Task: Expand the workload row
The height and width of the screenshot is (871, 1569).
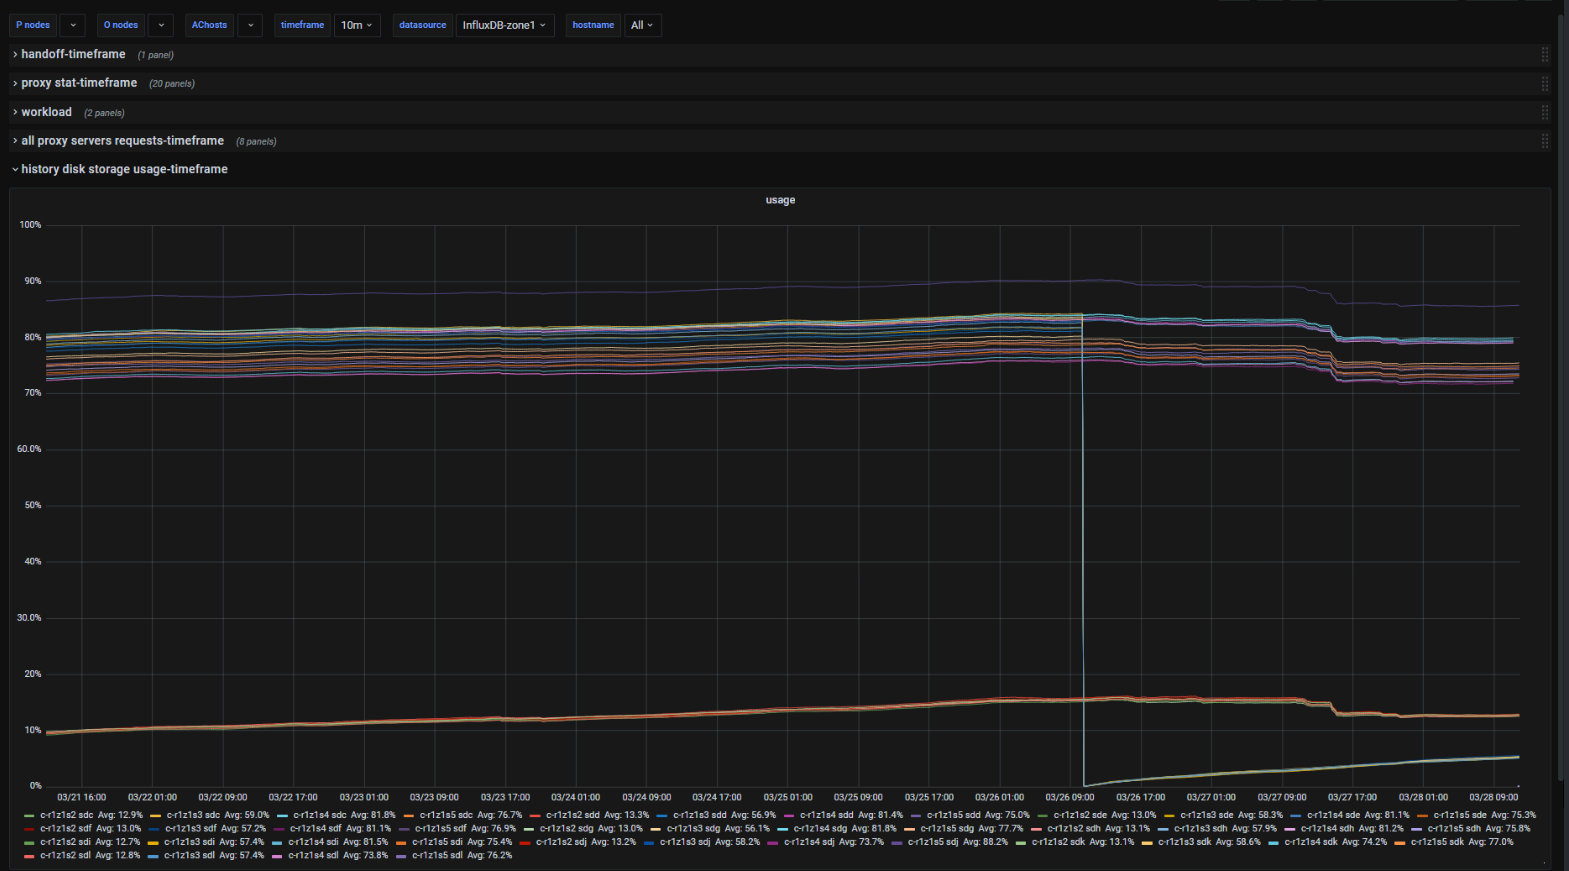Action: 46,112
